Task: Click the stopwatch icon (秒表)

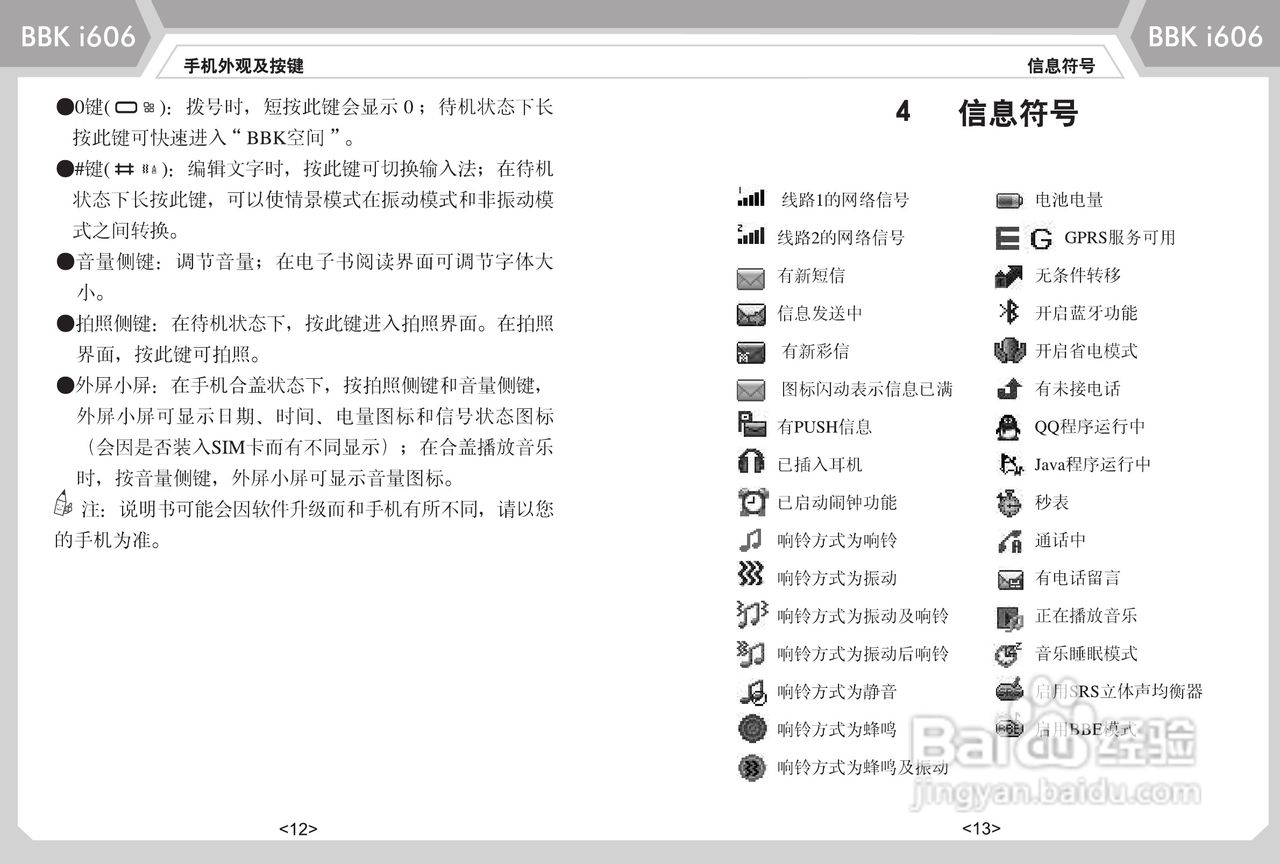Action: pyautogui.click(x=1009, y=502)
